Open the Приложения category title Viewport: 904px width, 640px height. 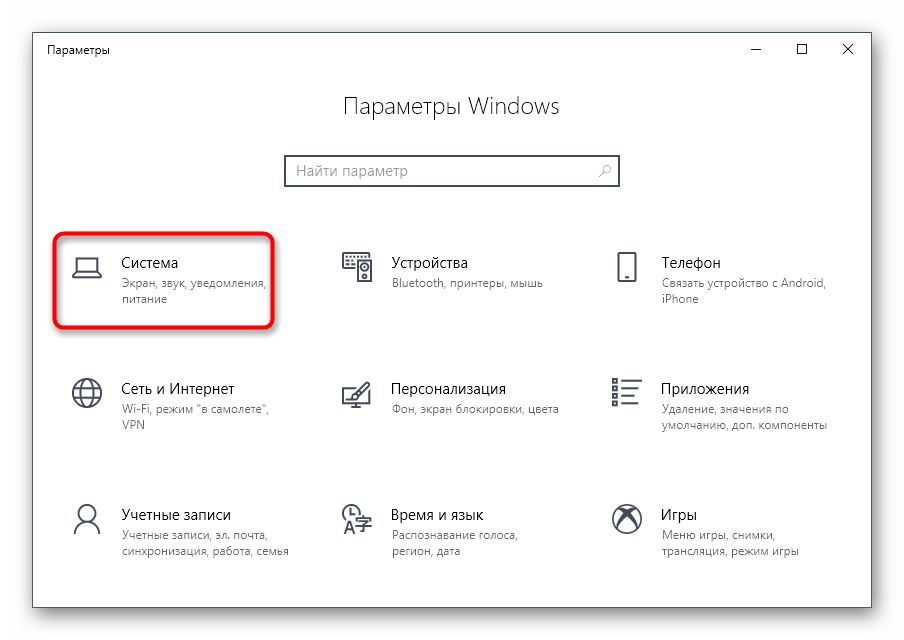tap(705, 389)
